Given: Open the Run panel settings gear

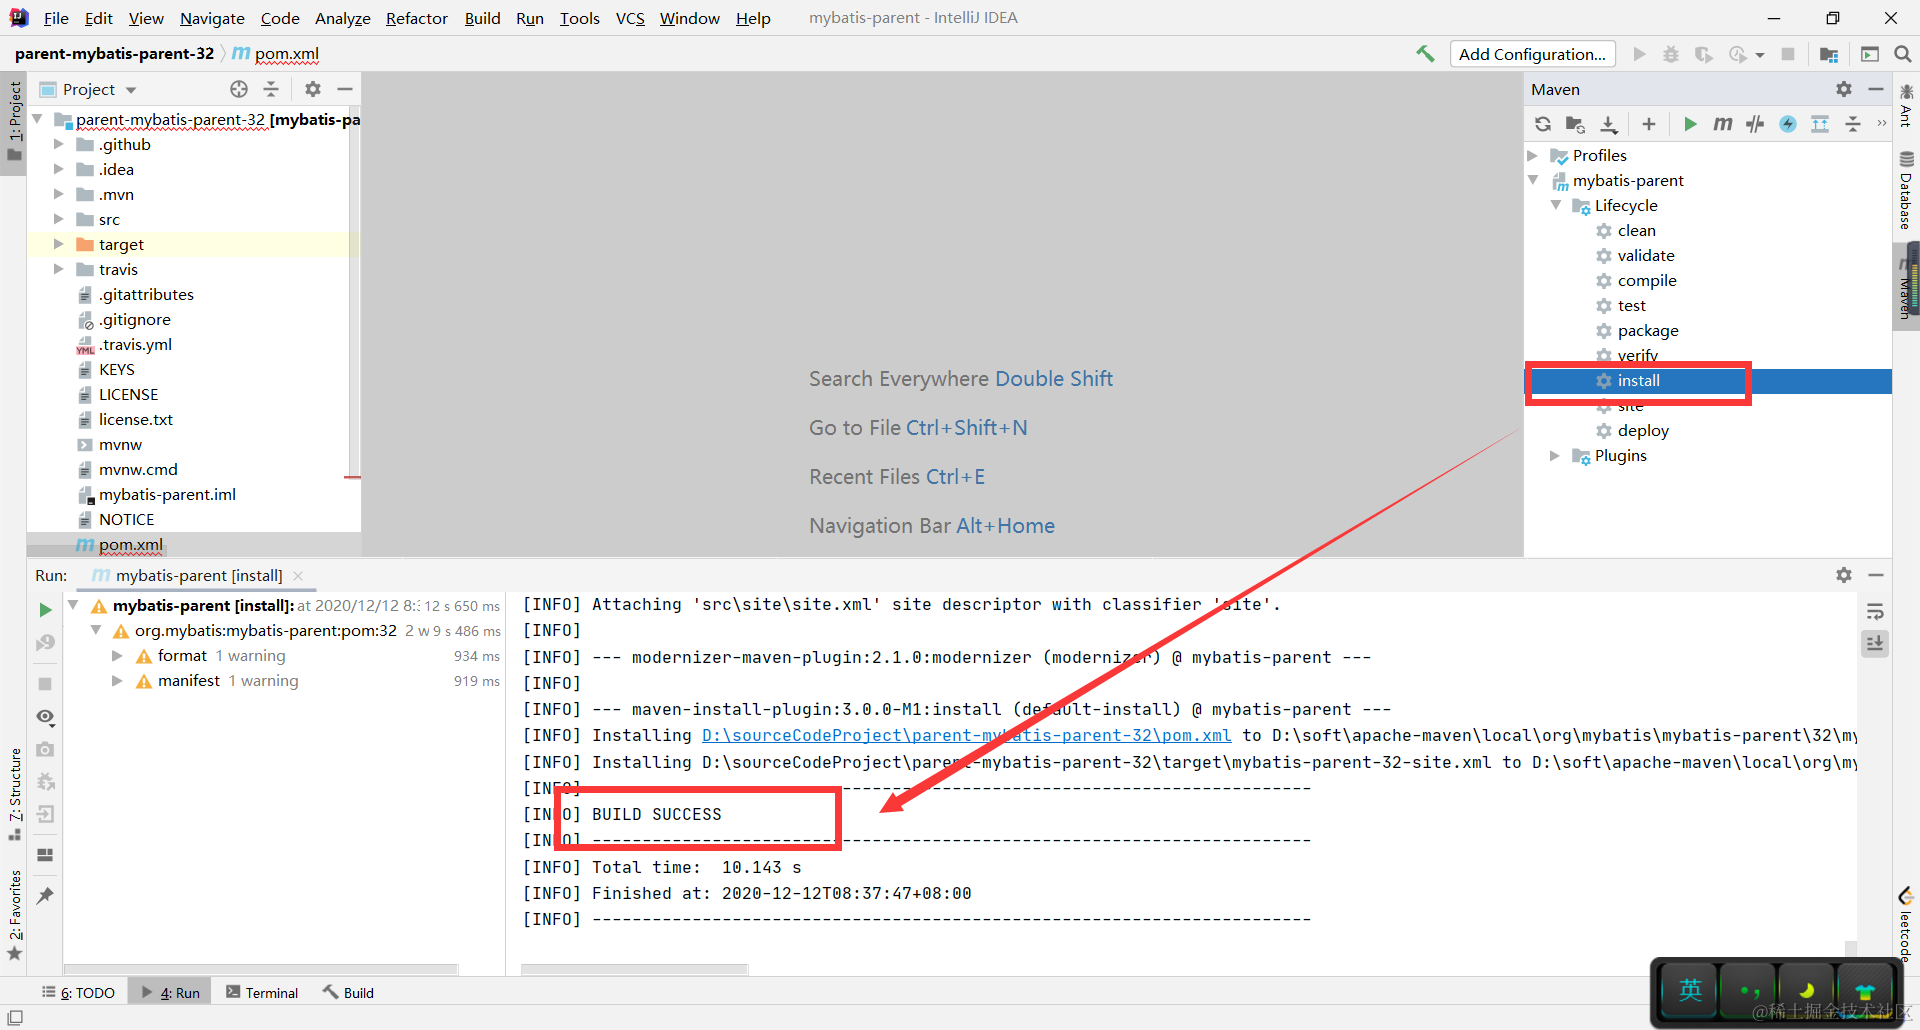Looking at the screenshot, I should (1844, 575).
